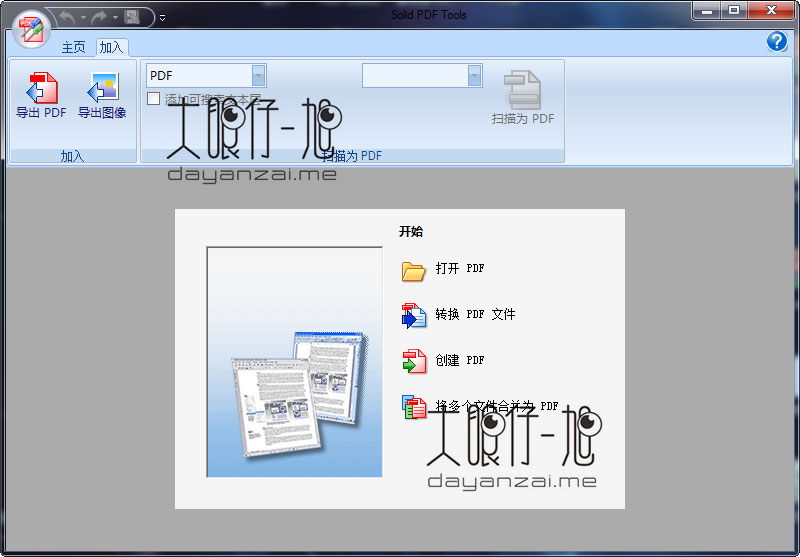
Task: Open the PDF format combo box
Action: [x=206, y=75]
